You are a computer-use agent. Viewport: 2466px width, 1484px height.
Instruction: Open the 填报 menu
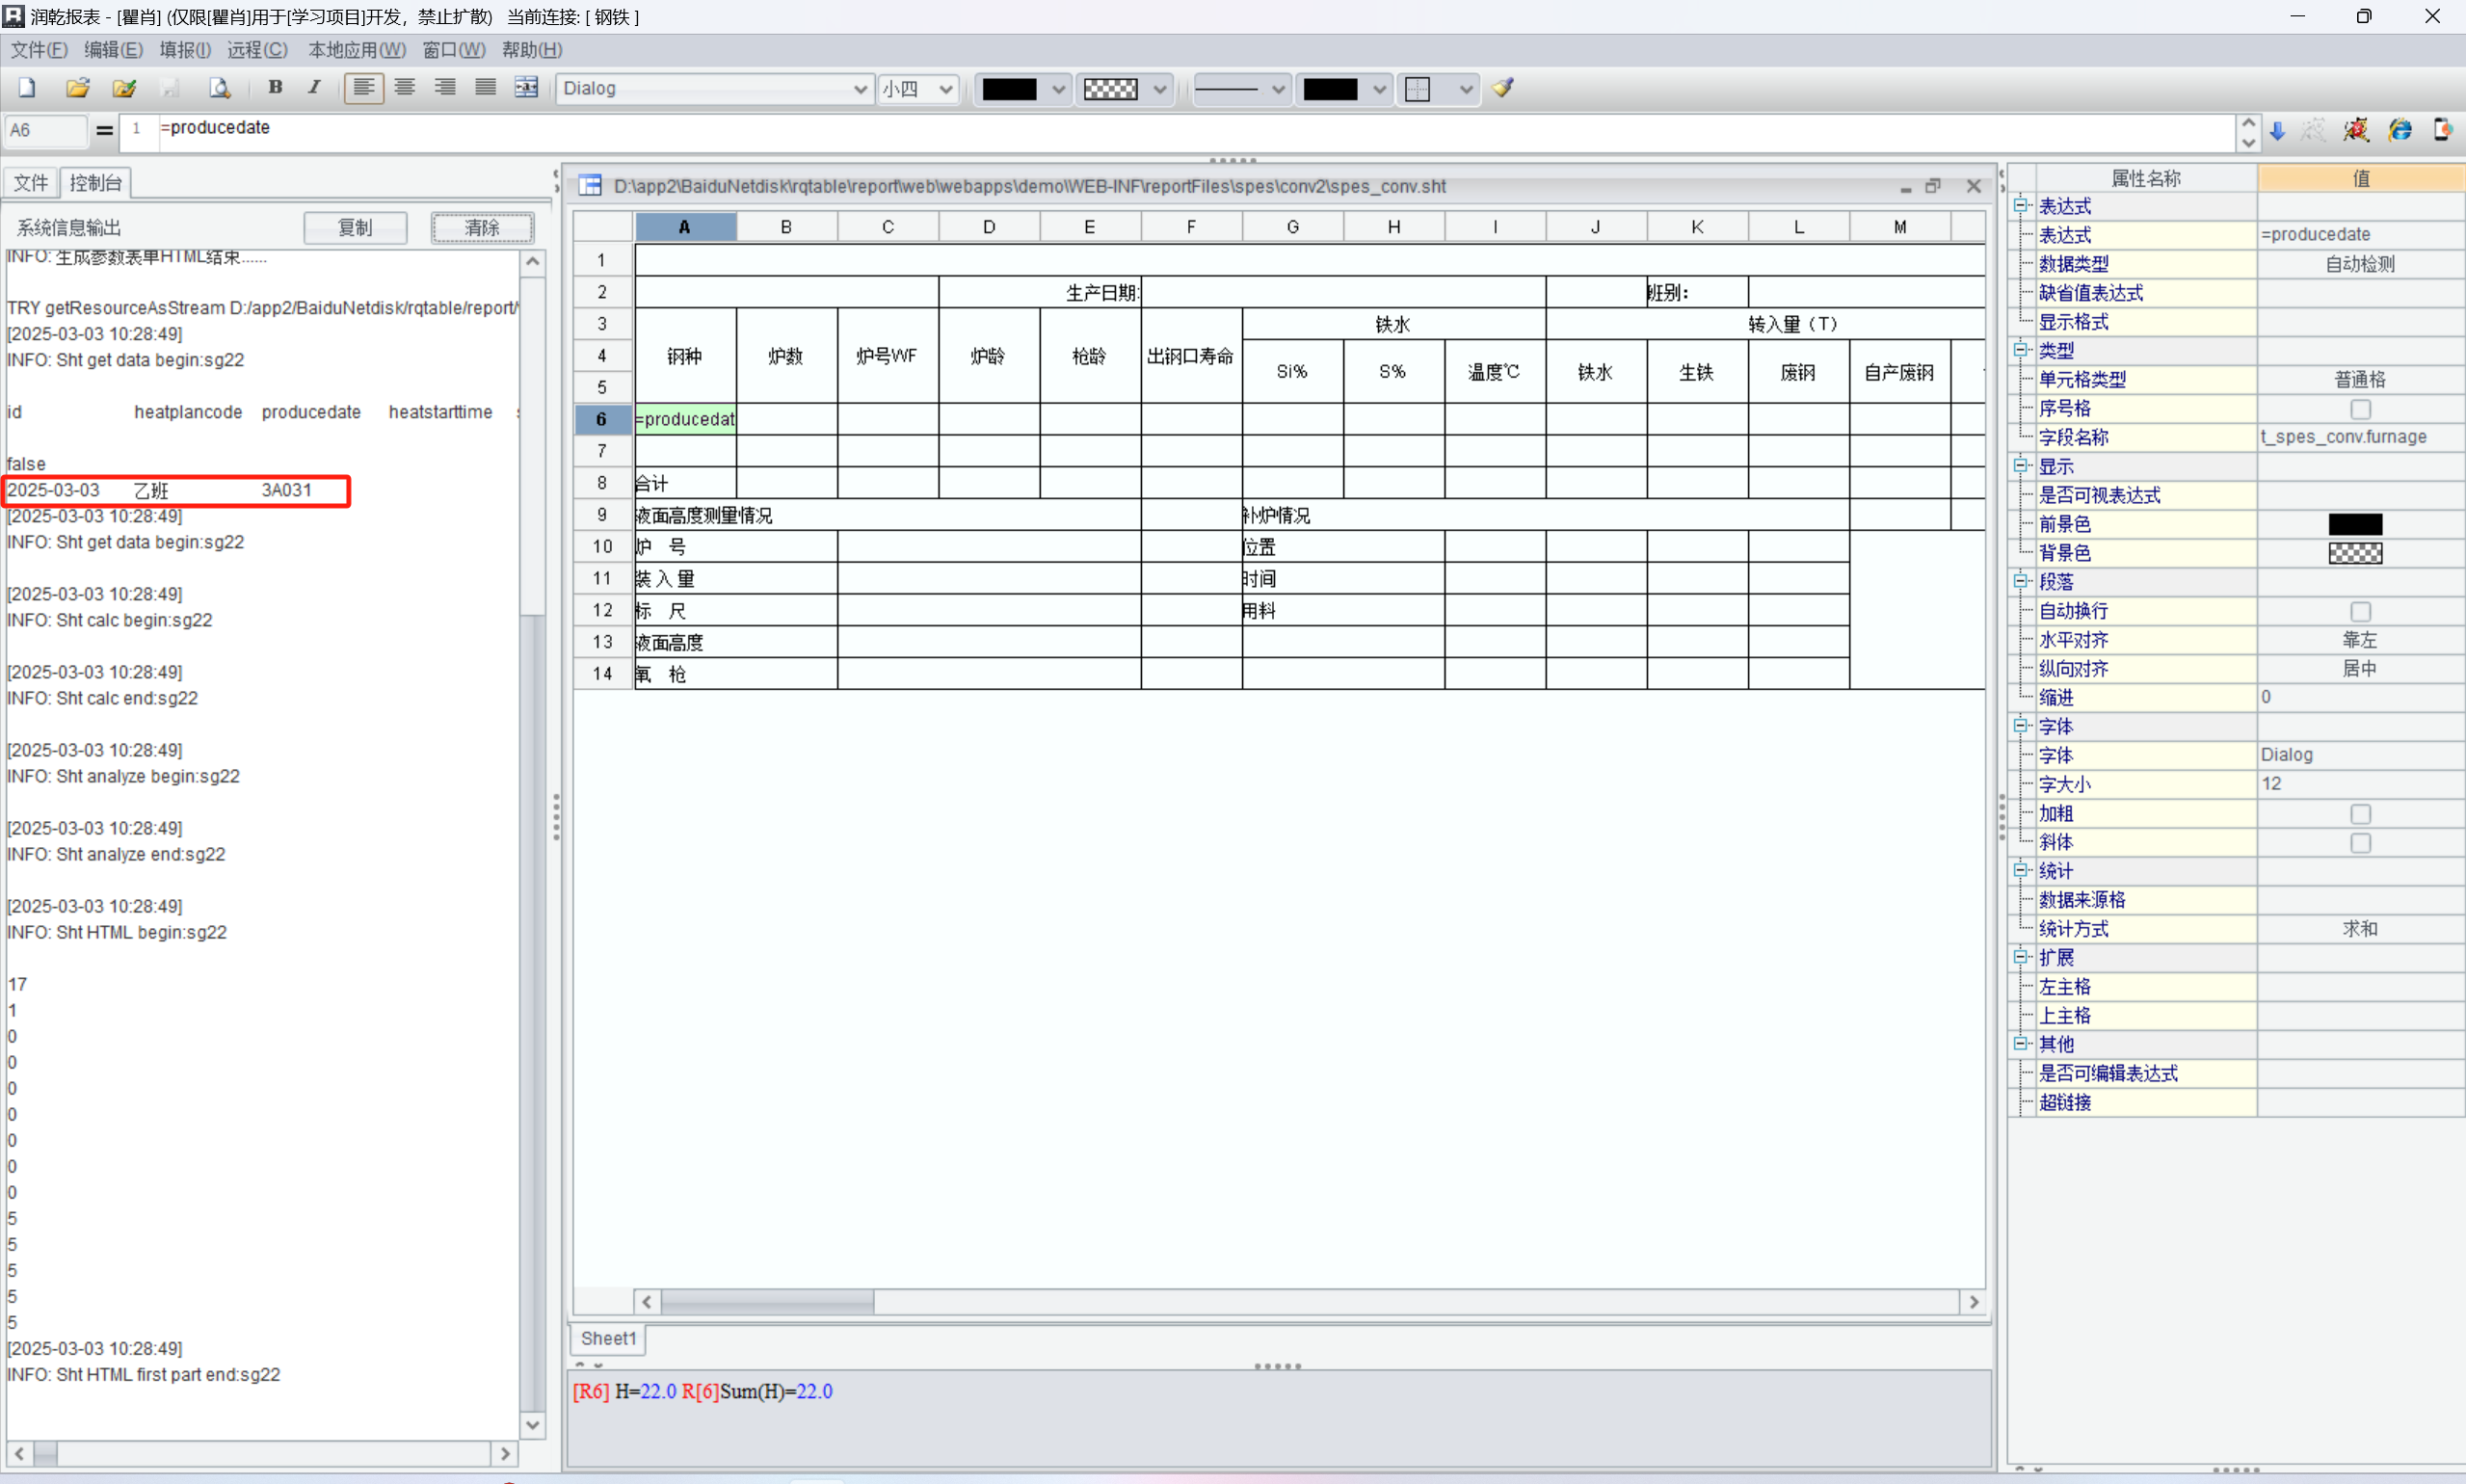pos(185,49)
